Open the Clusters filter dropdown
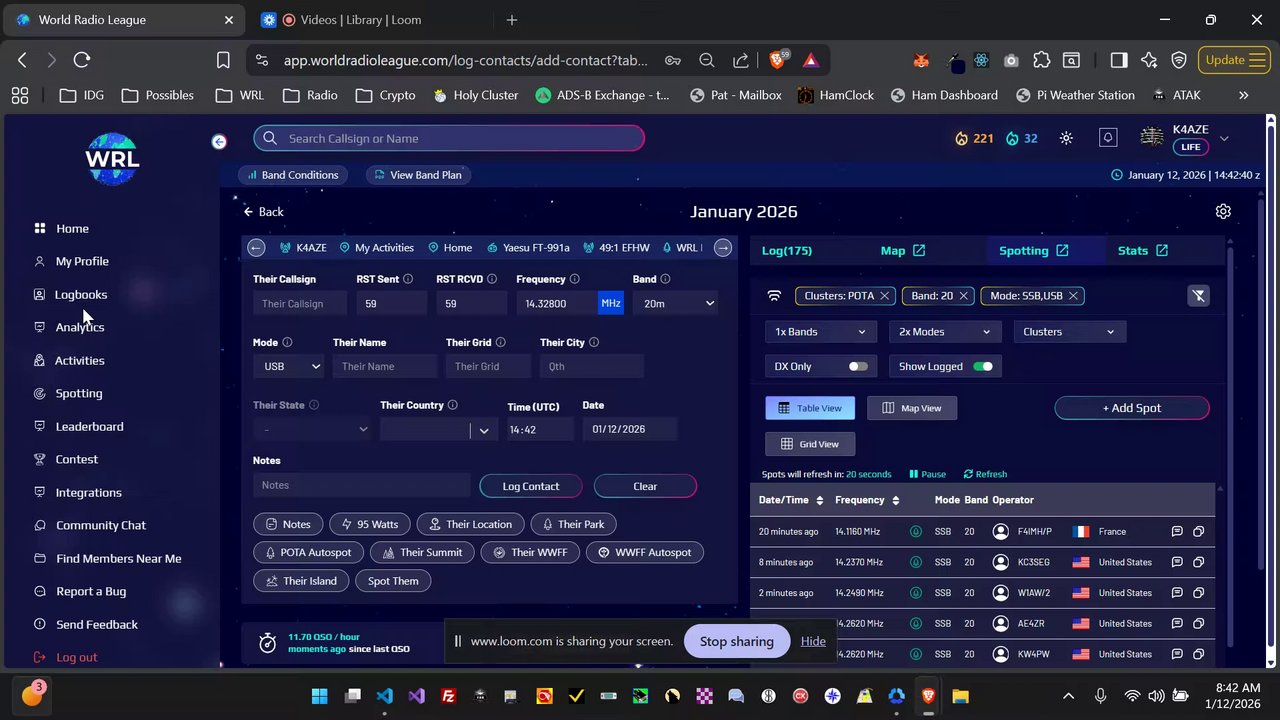Image resolution: width=1280 pixels, height=720 pixels. click(x=1069, y=332)
